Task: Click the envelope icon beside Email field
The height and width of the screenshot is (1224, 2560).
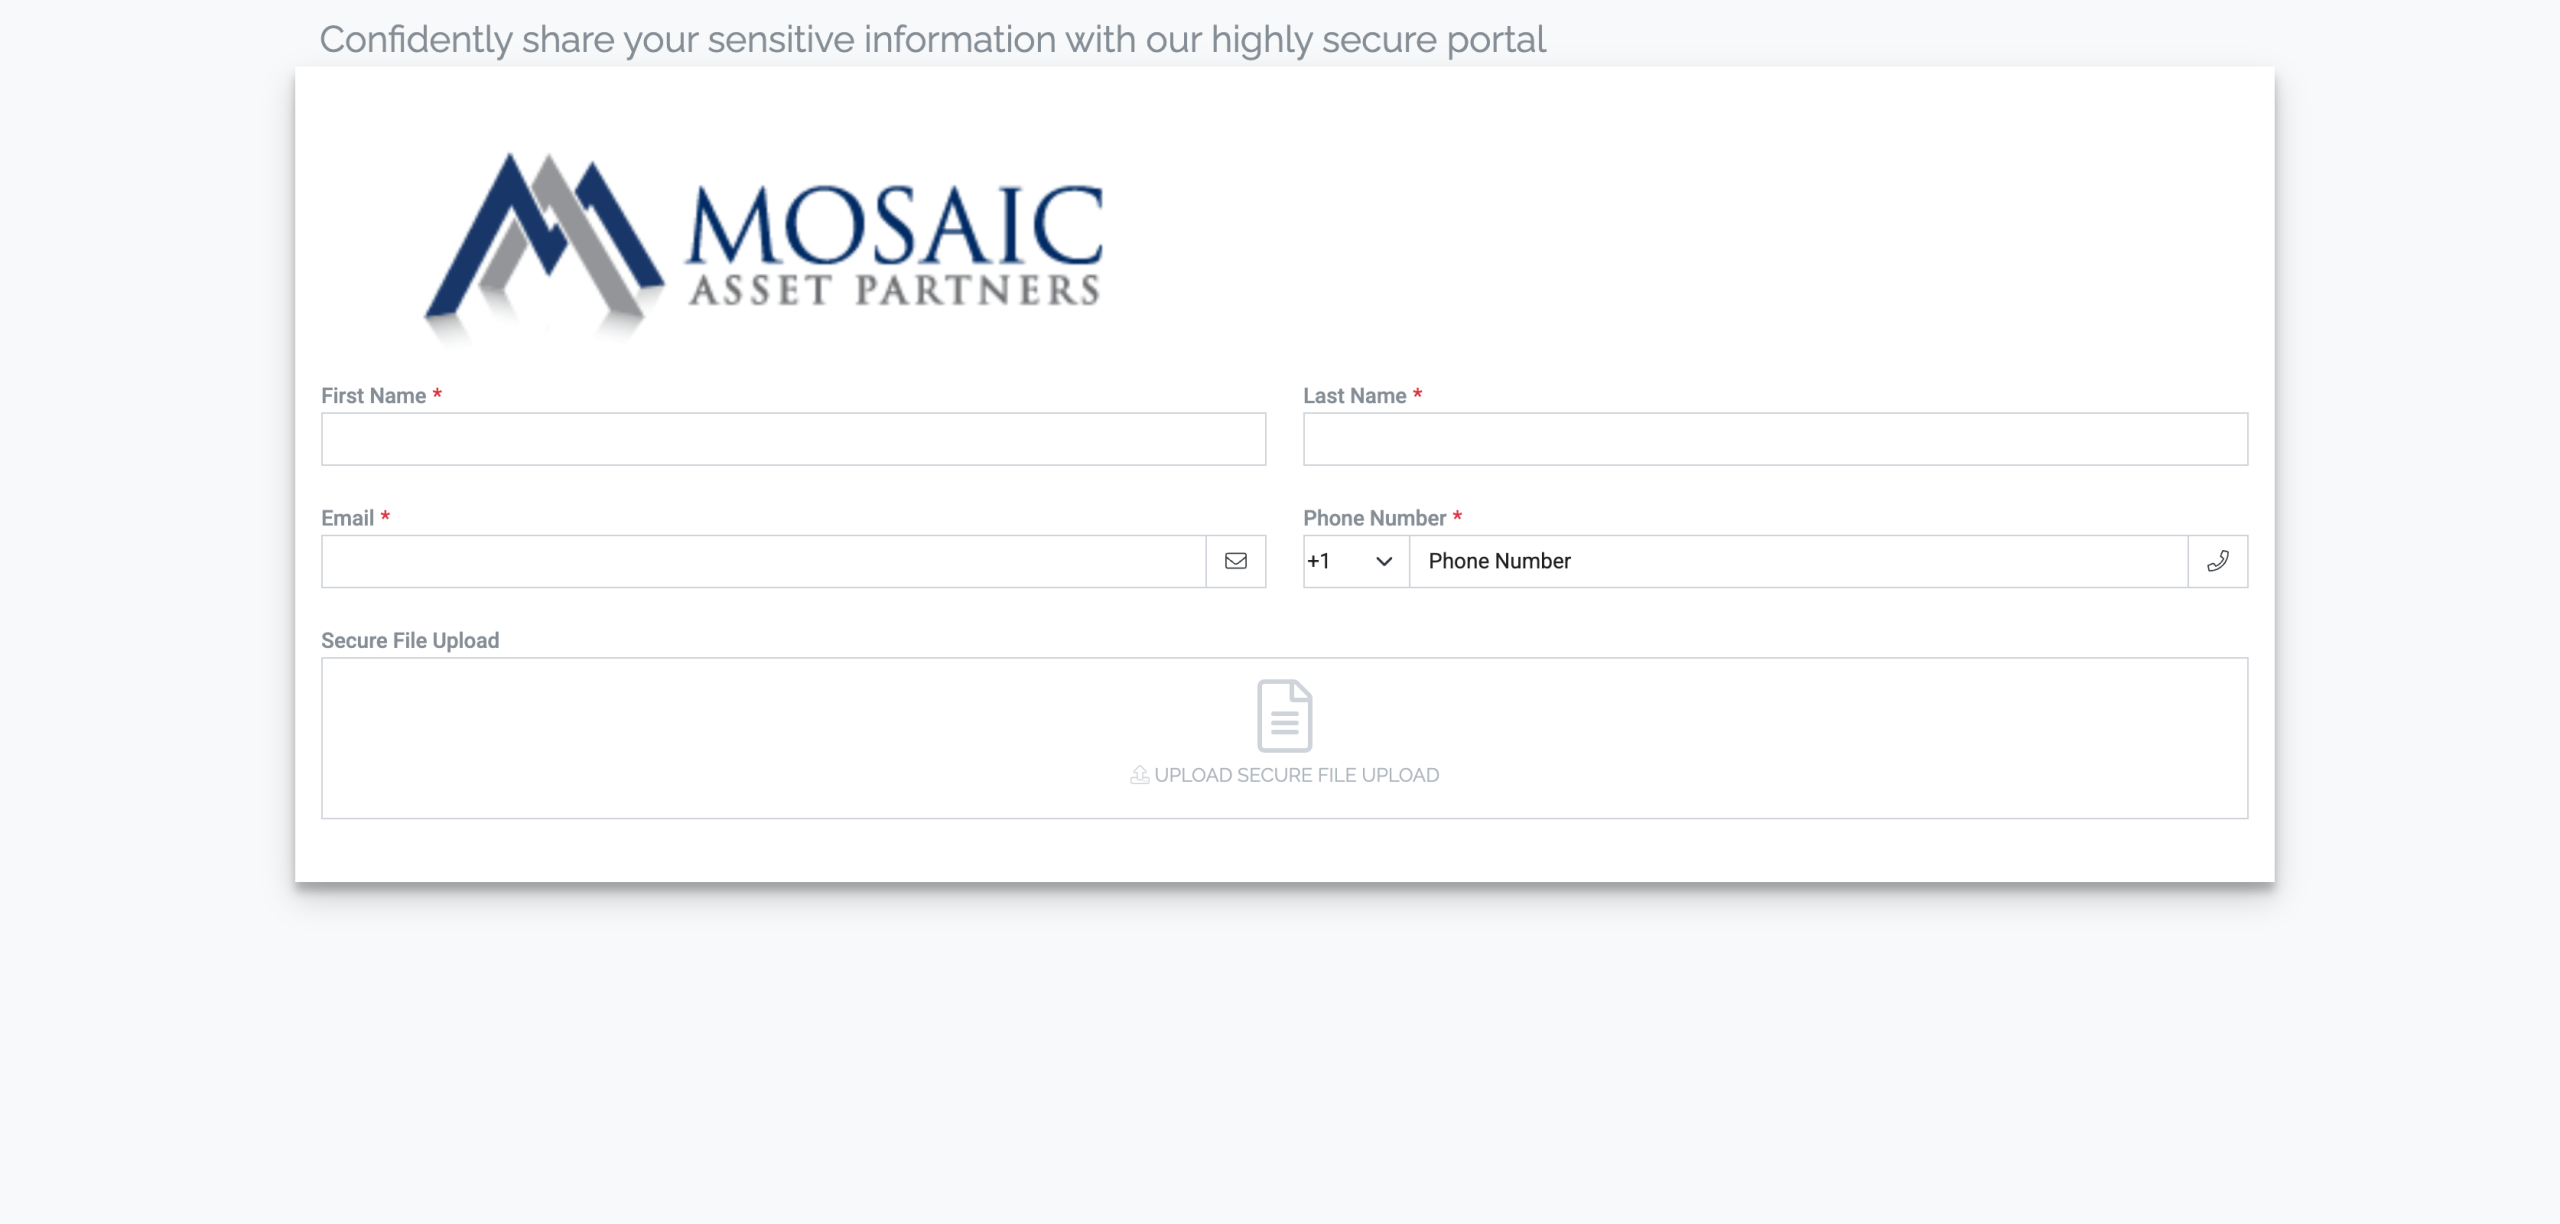Action: click(1236, 561)
